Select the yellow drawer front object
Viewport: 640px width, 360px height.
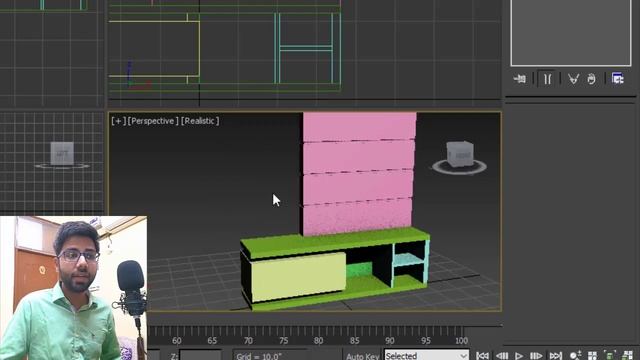pos(298,277)
